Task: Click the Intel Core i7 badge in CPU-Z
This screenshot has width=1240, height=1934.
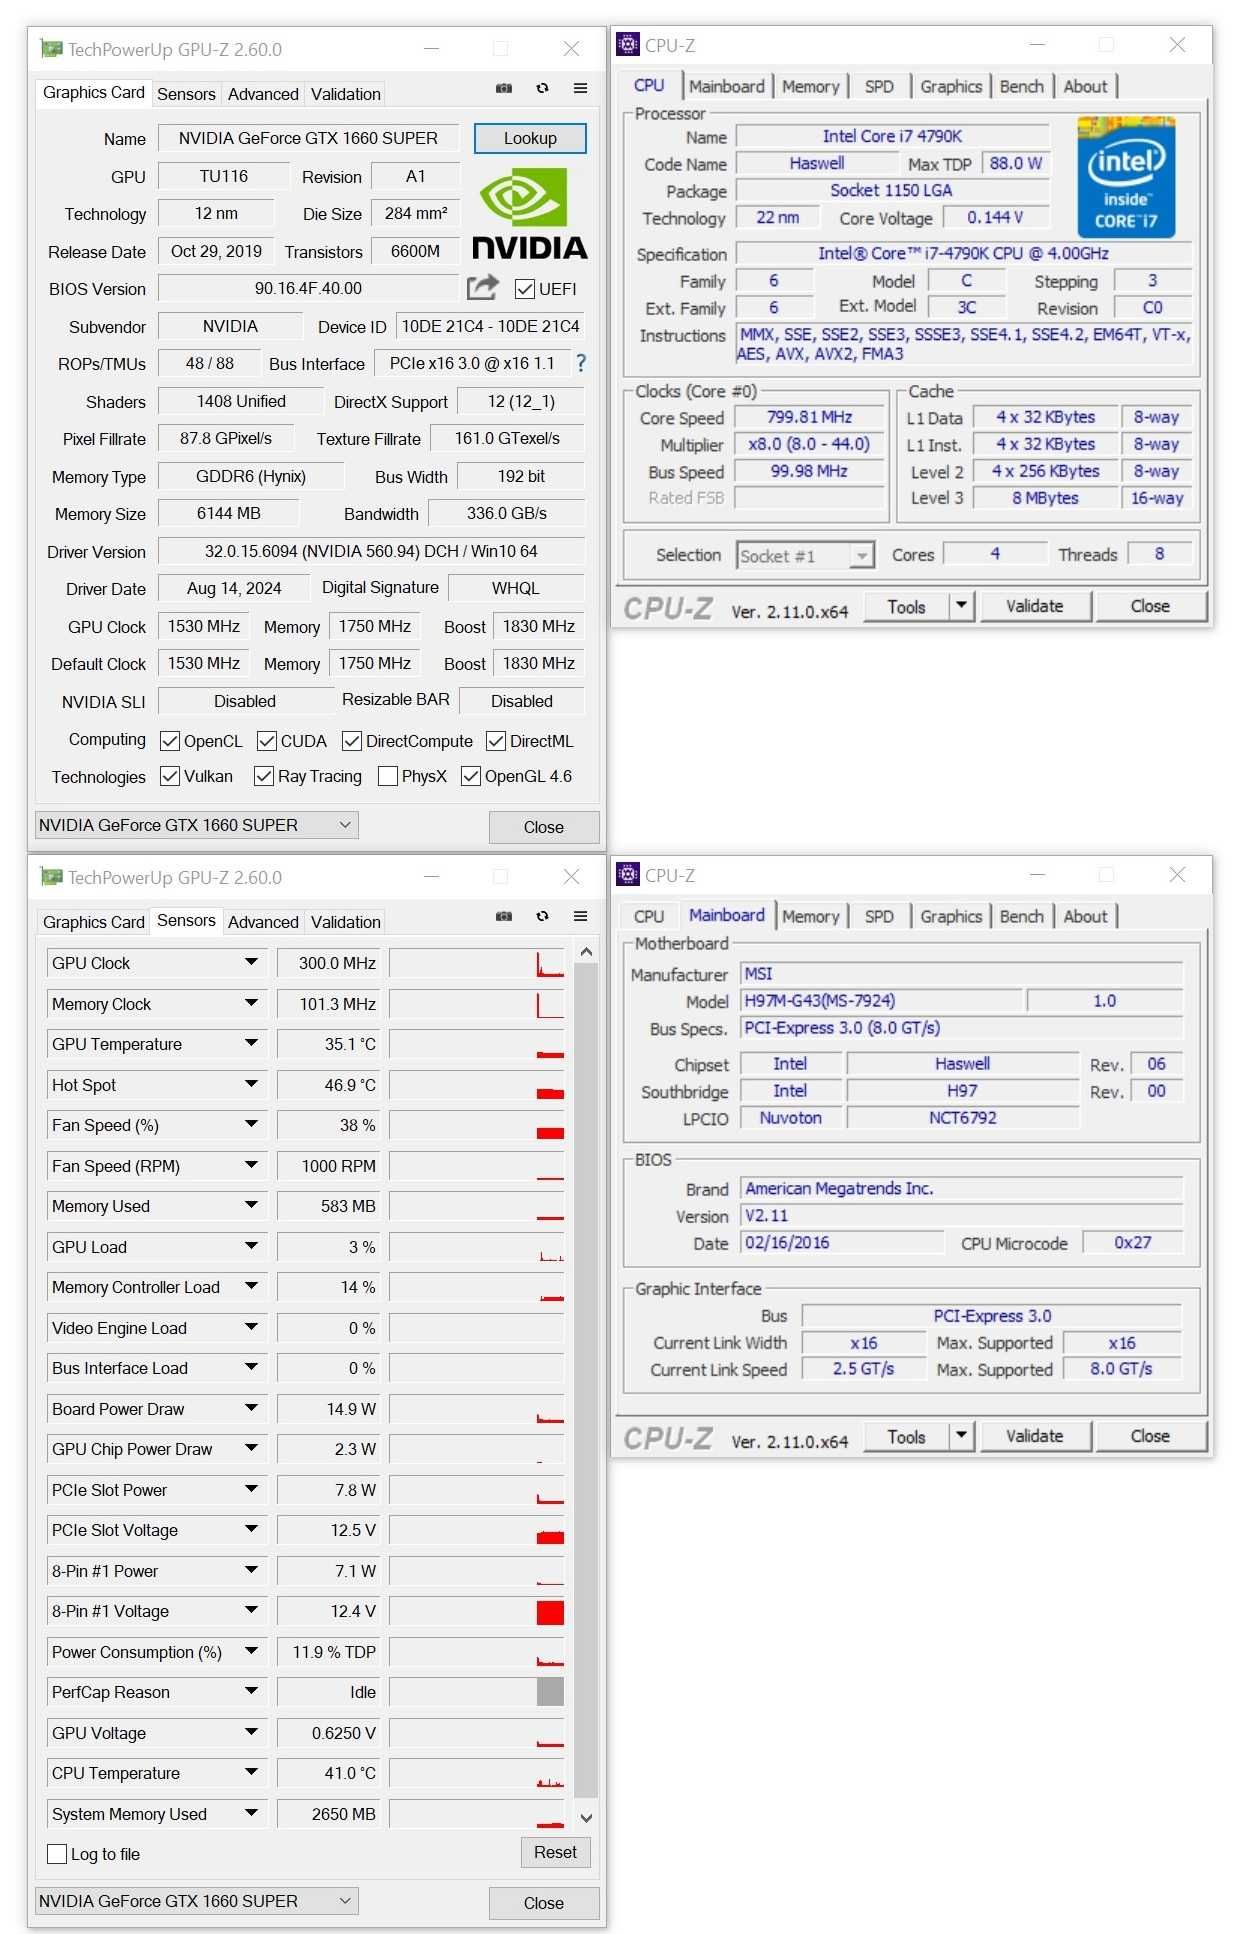Action: click(1126, 178)
